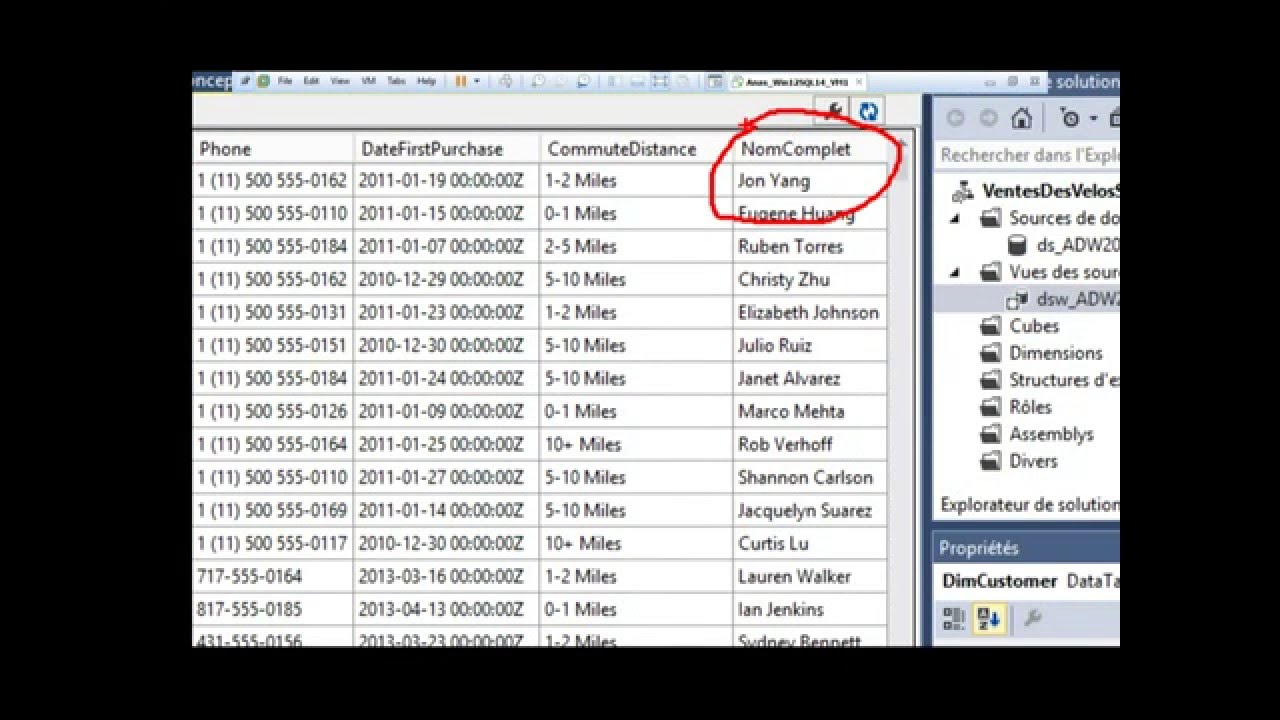This screenshot has width=1280, height=720.
Task: Click the 717-555-0164 phone cell
Action: [x=272, y=576]
